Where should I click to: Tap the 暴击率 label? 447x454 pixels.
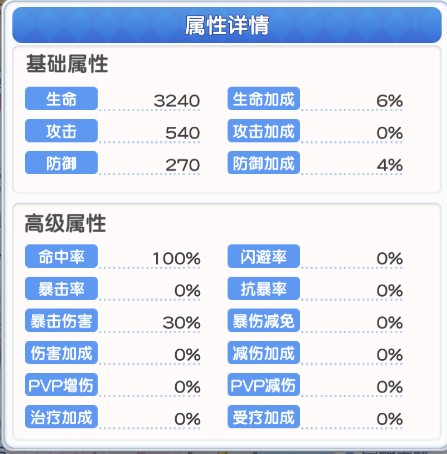pos(61,288)
